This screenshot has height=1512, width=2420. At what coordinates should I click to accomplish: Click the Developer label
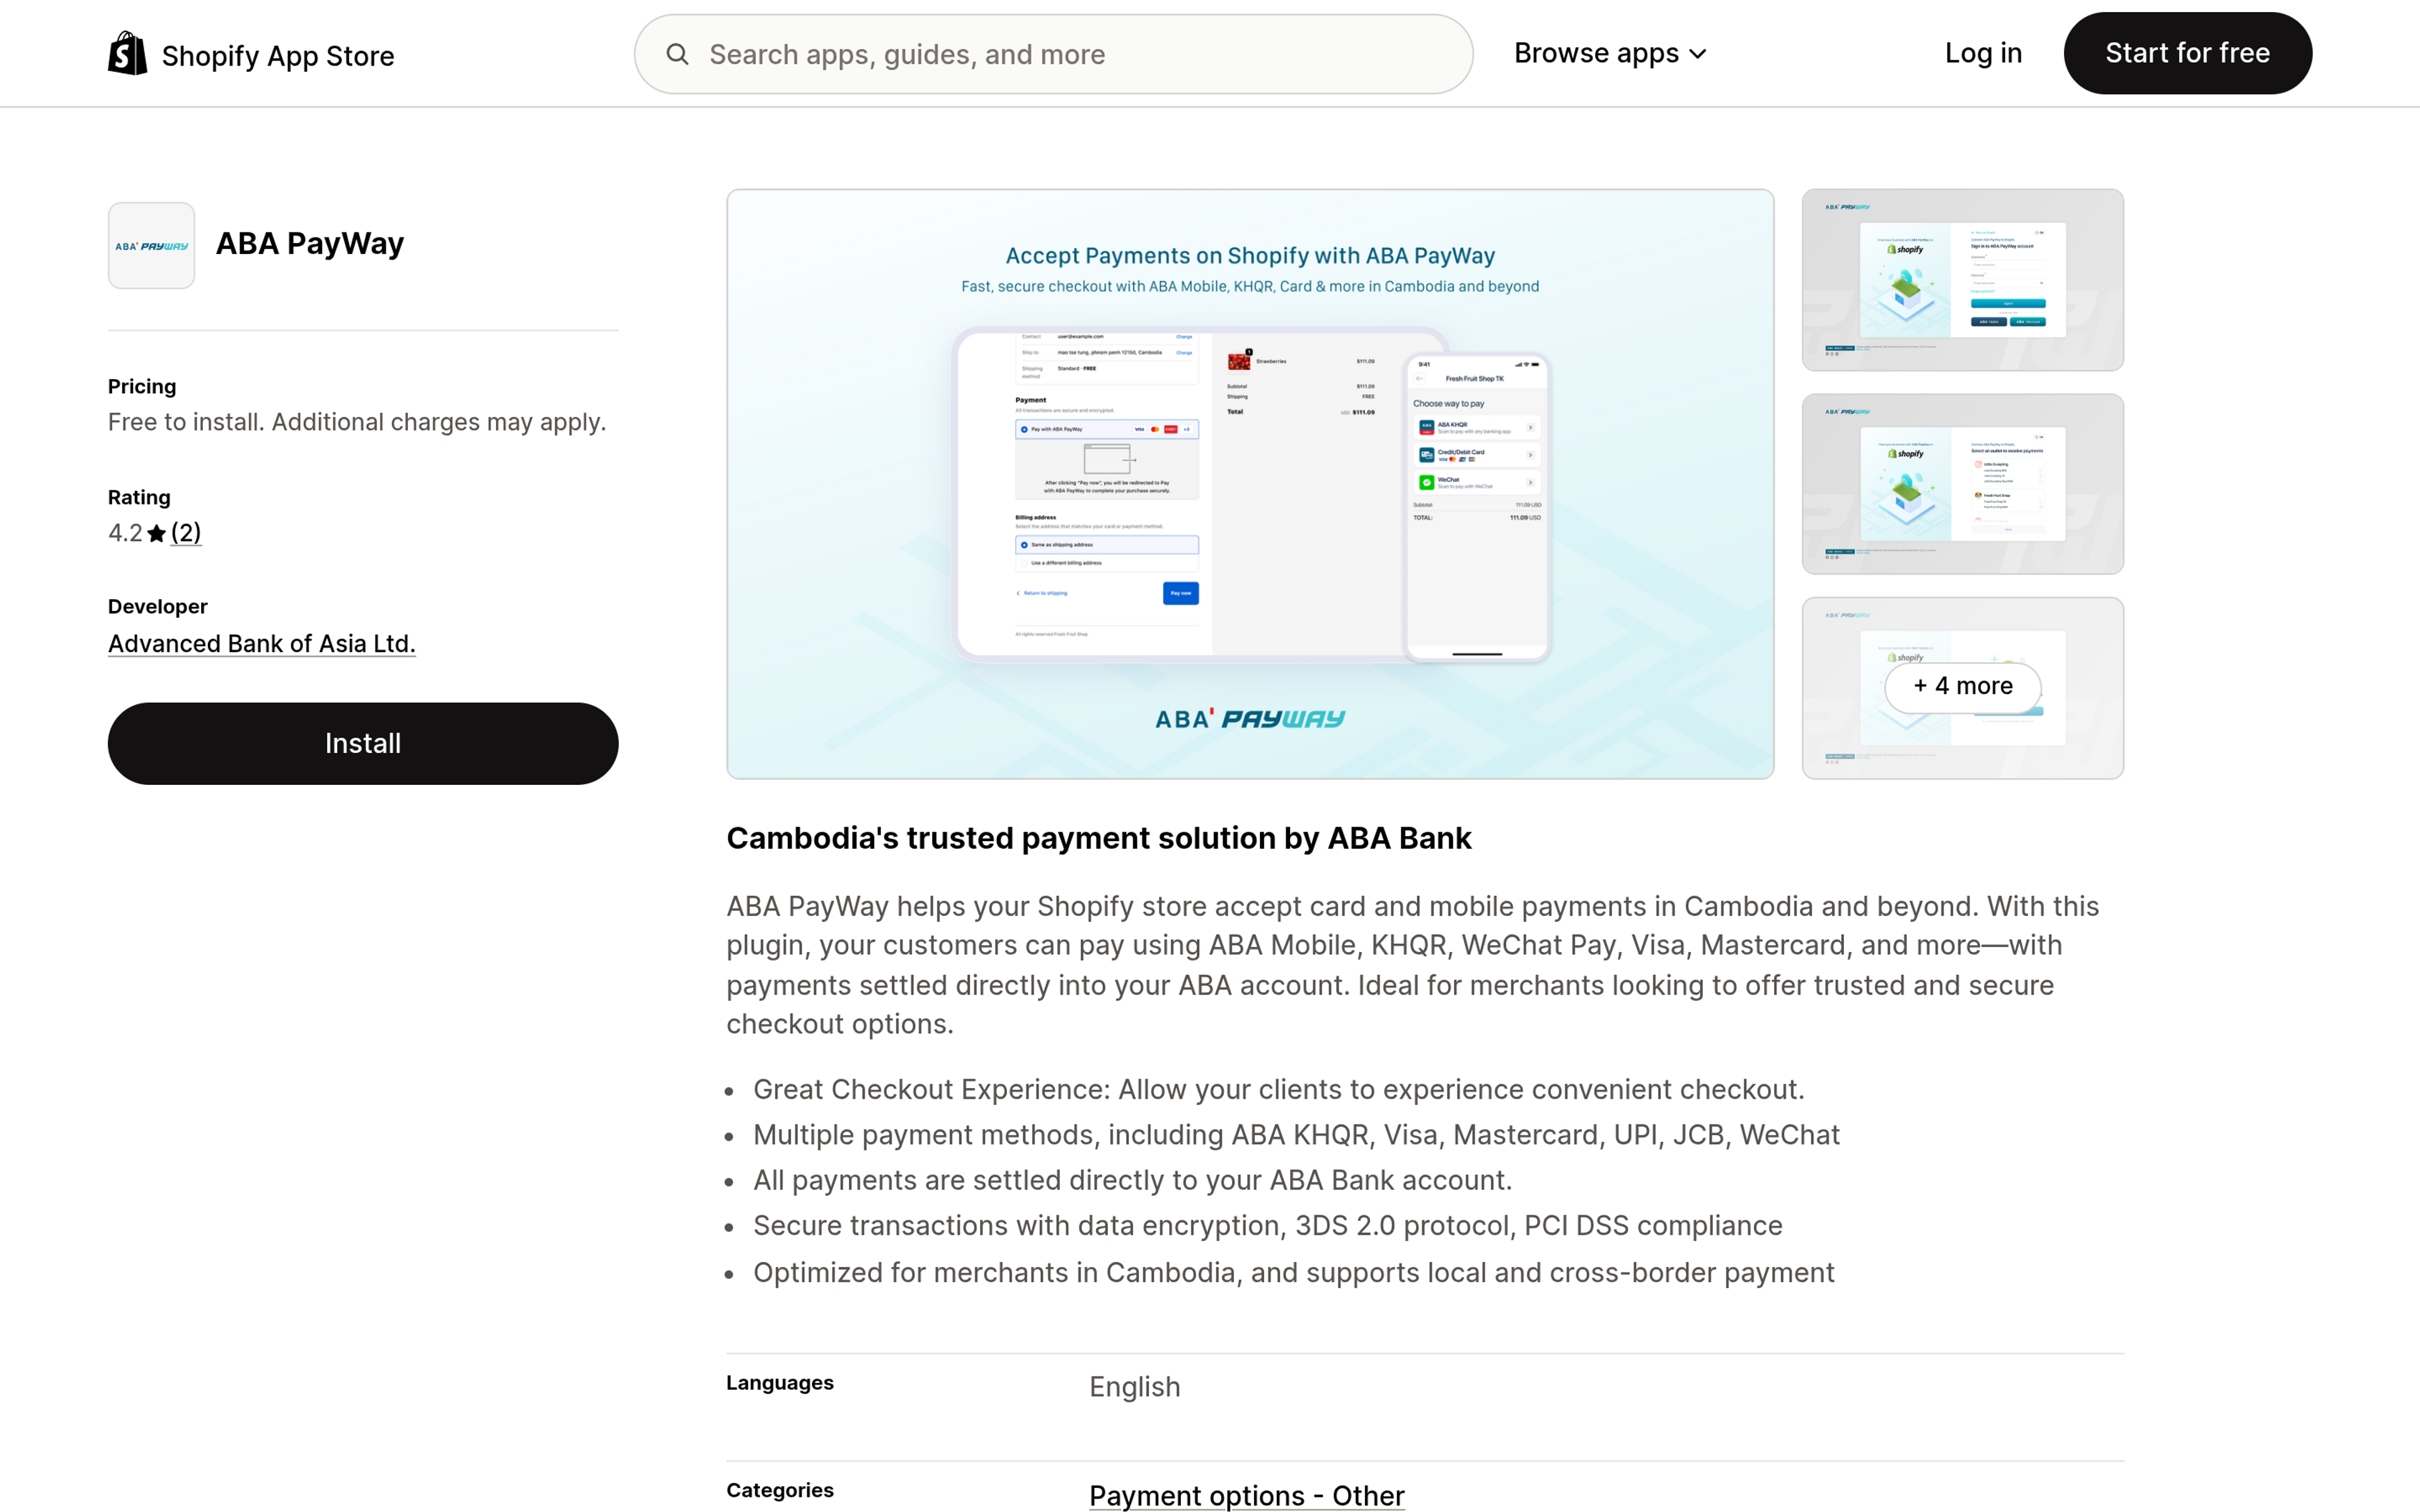tap(158, 606)
